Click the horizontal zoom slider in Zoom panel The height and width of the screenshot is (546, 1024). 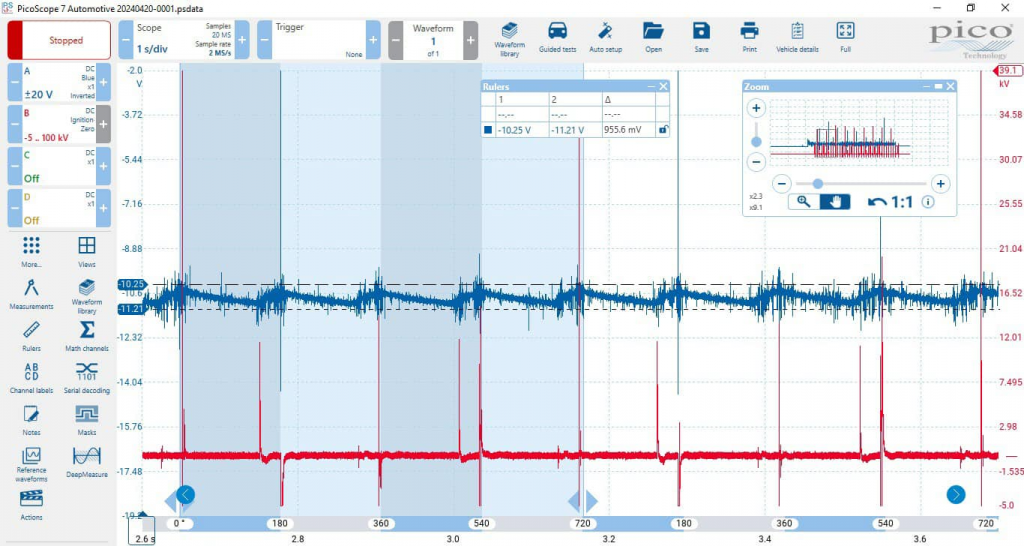pos(818,183)
